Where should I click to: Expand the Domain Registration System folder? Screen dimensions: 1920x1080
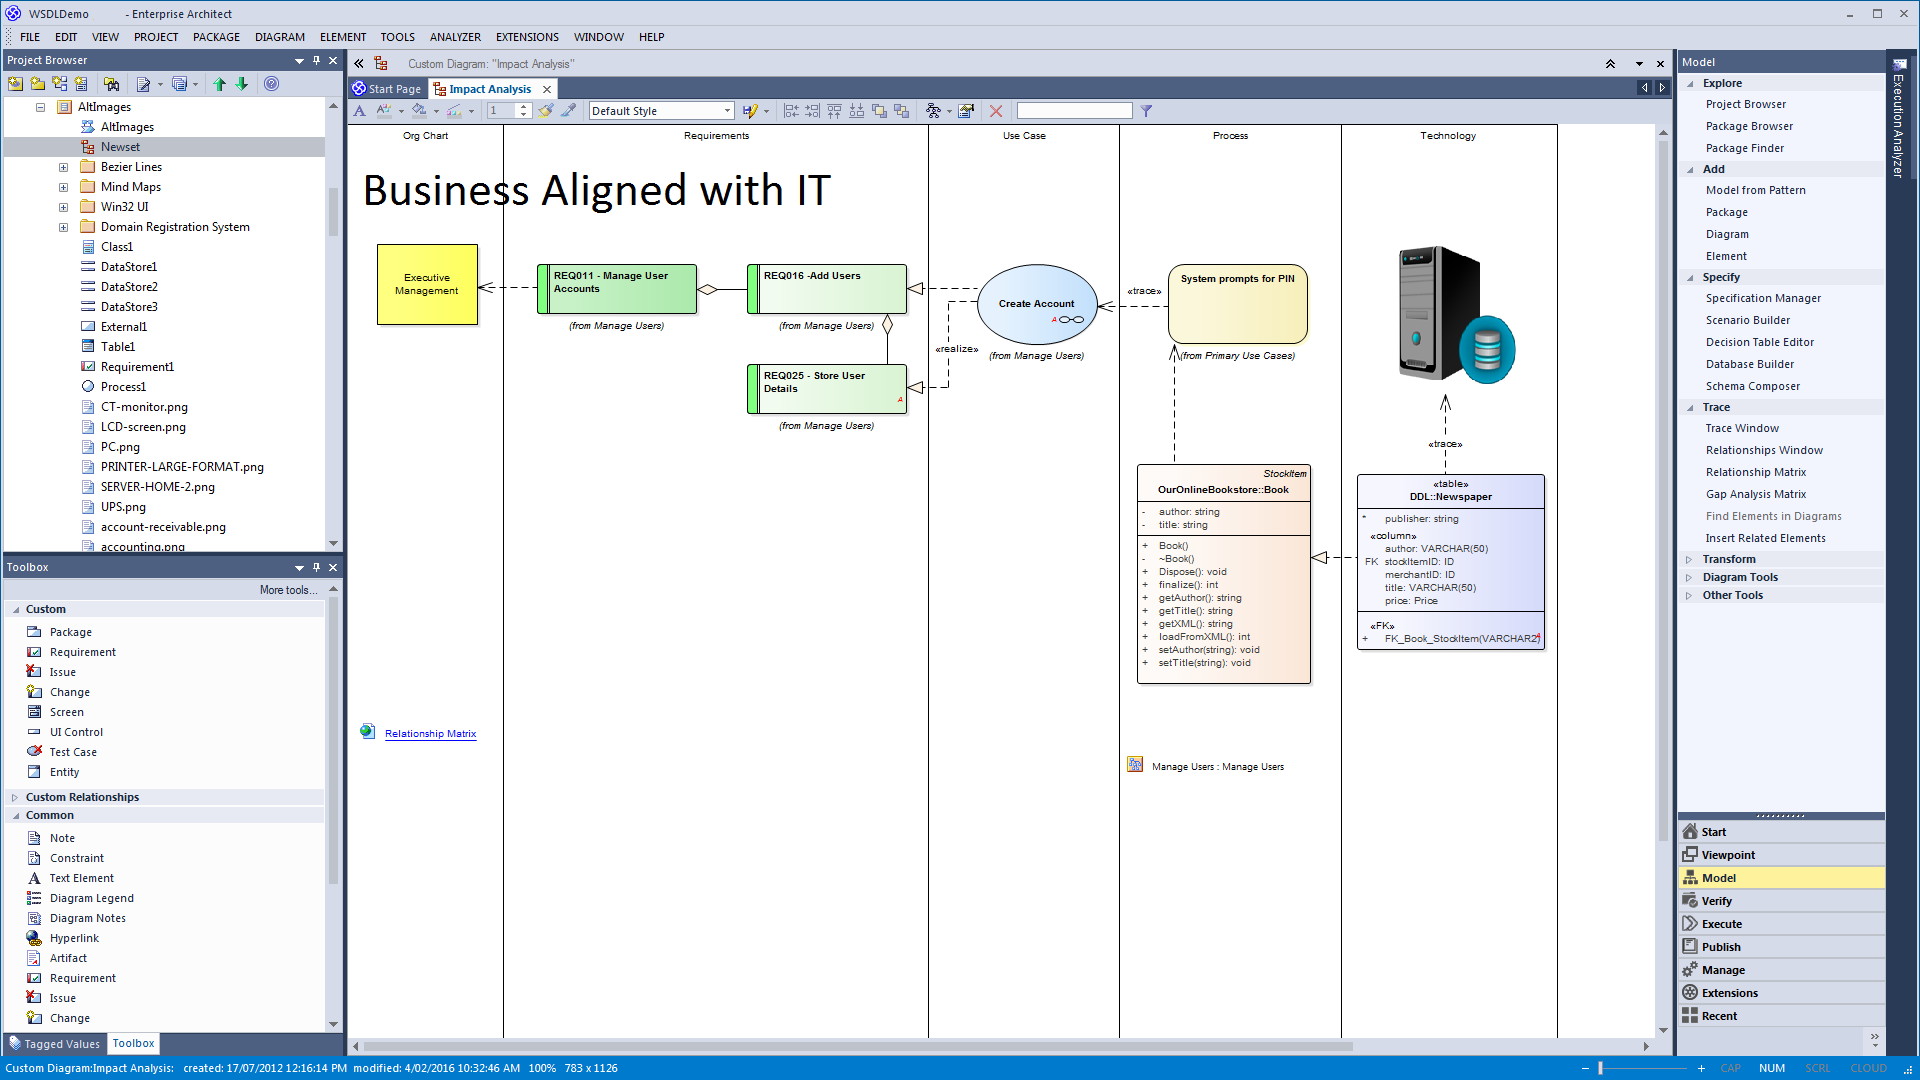pos(63,227)
